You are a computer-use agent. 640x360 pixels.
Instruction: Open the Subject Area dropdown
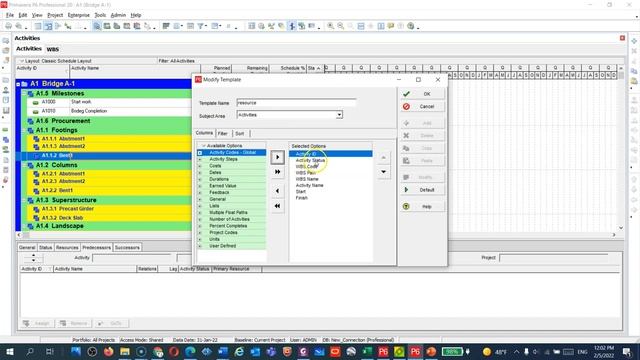pos(339,115)
